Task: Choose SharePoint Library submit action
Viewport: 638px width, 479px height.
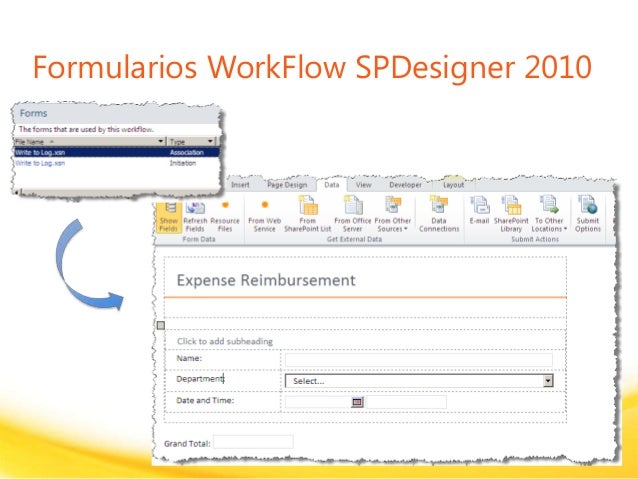Action: tap(511, 214)
